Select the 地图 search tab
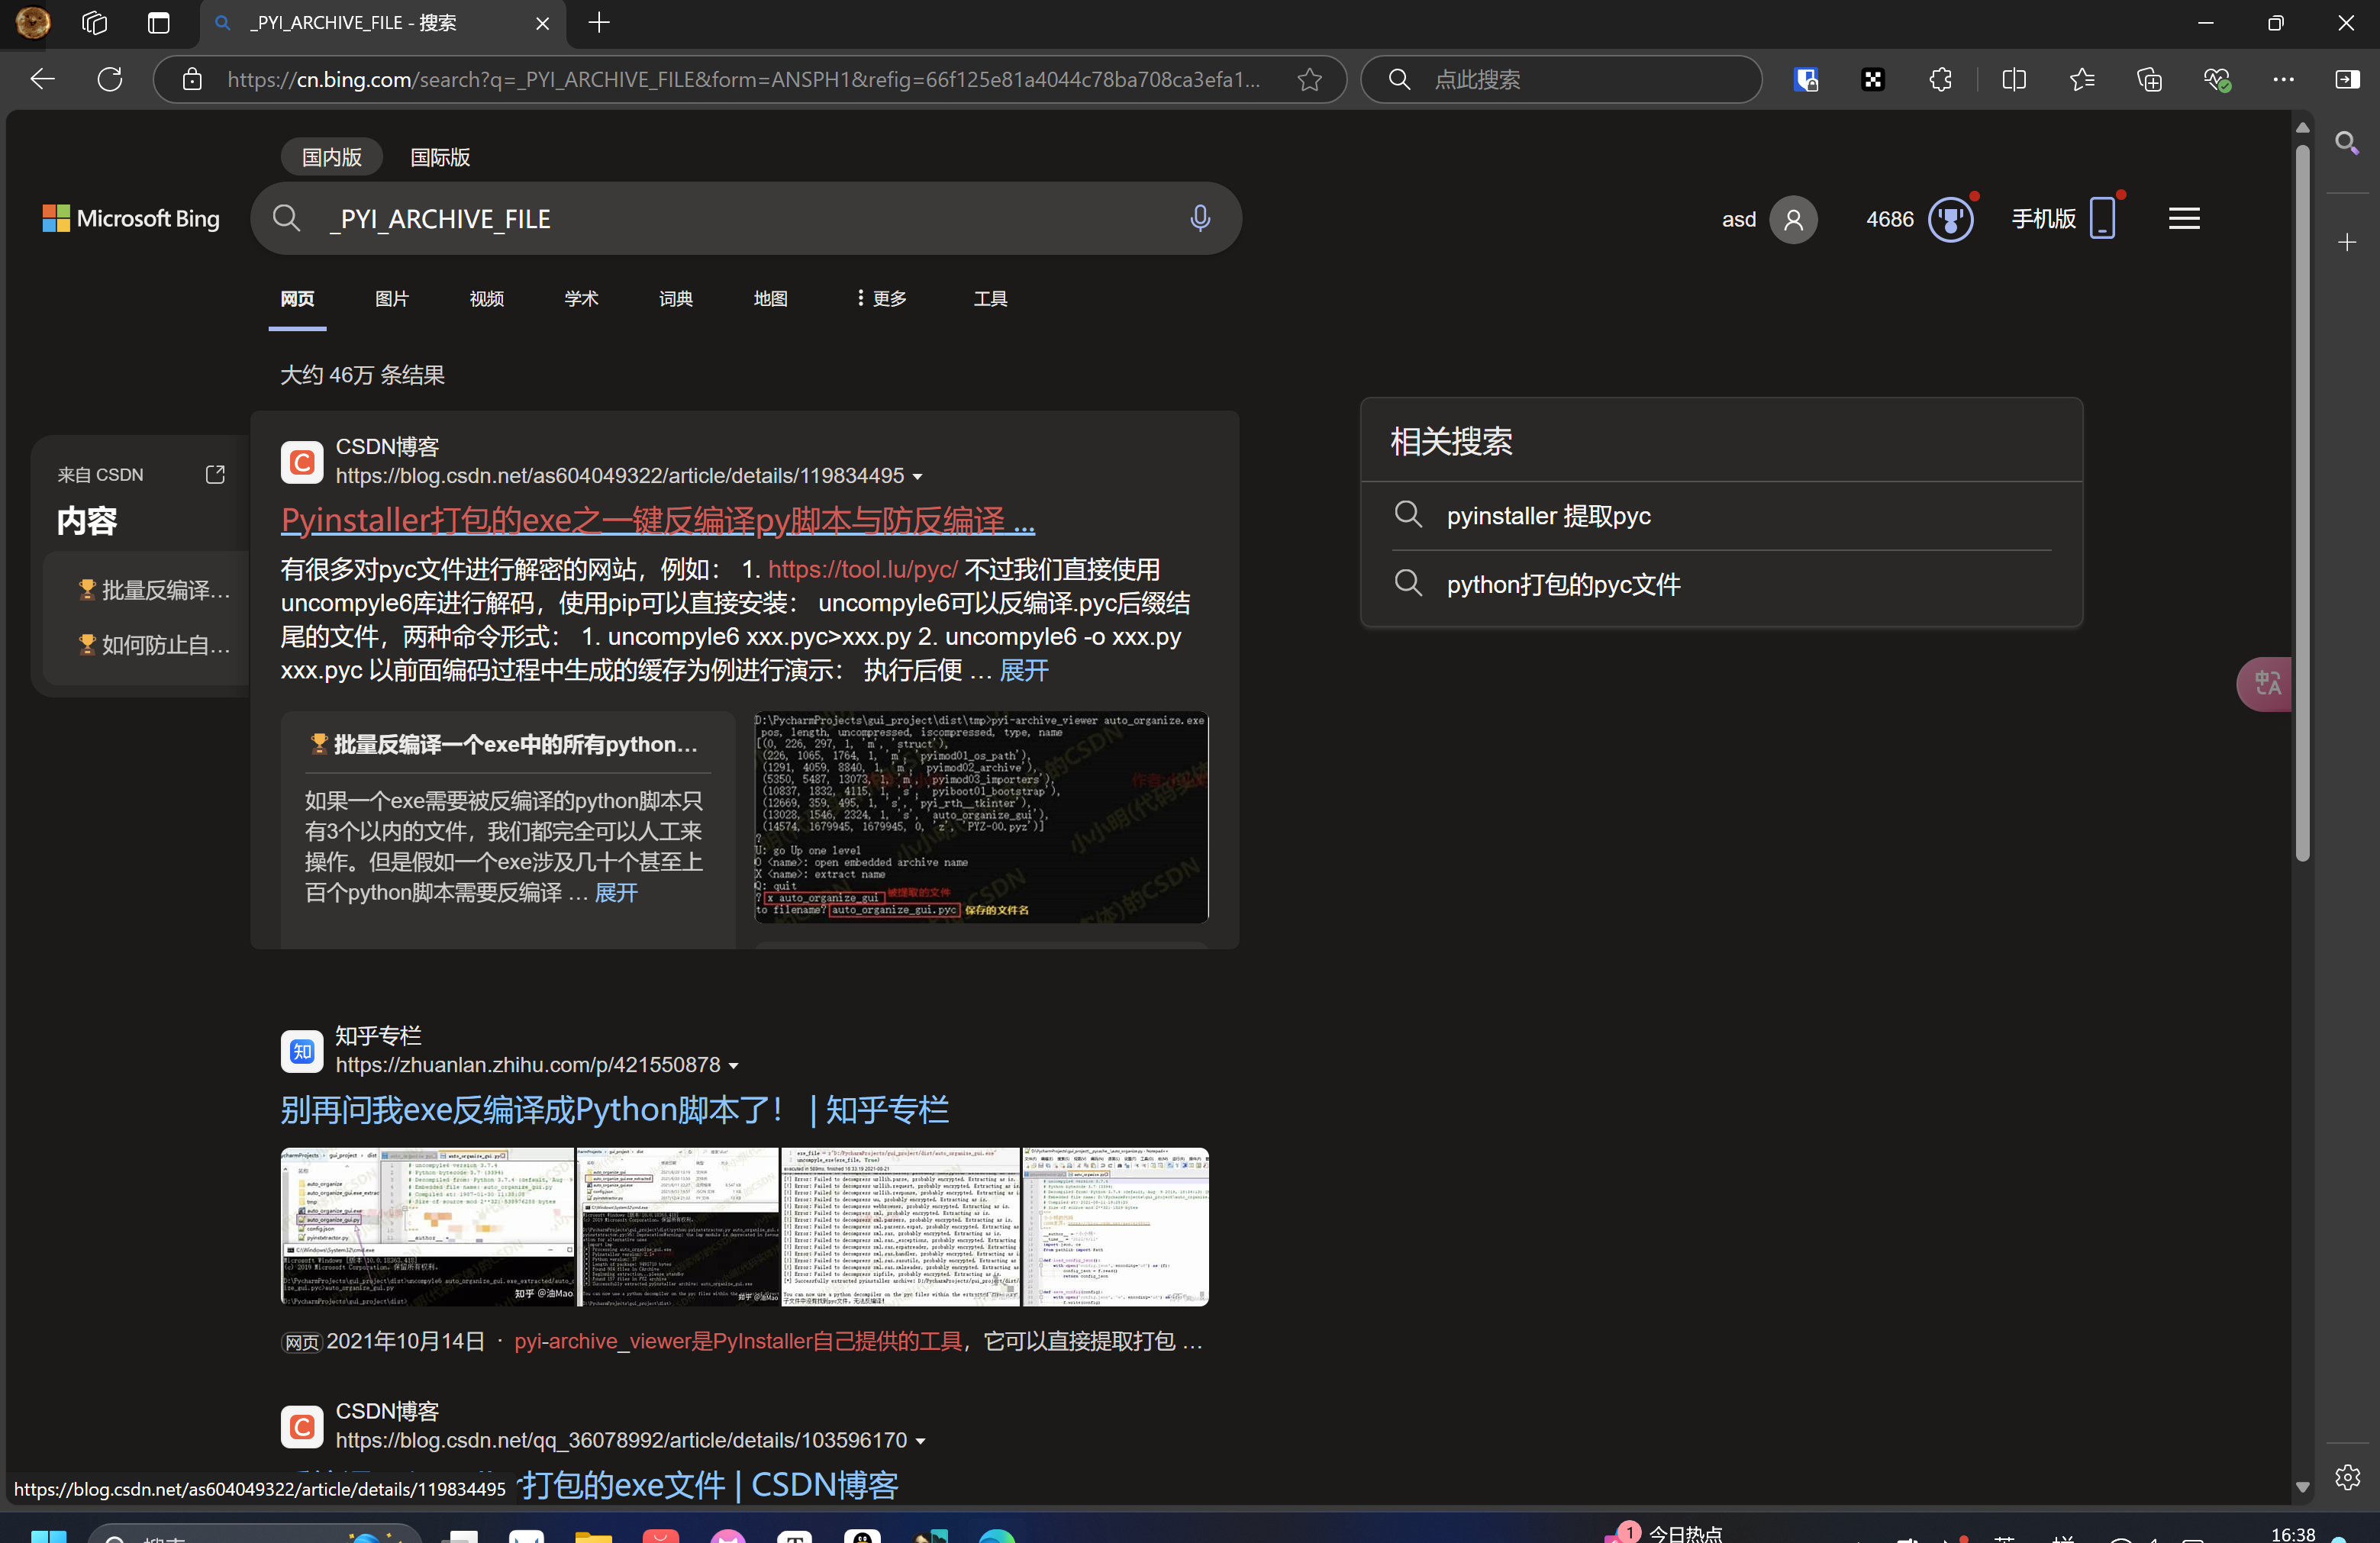2380x1543 pixels. coord(771,298)
